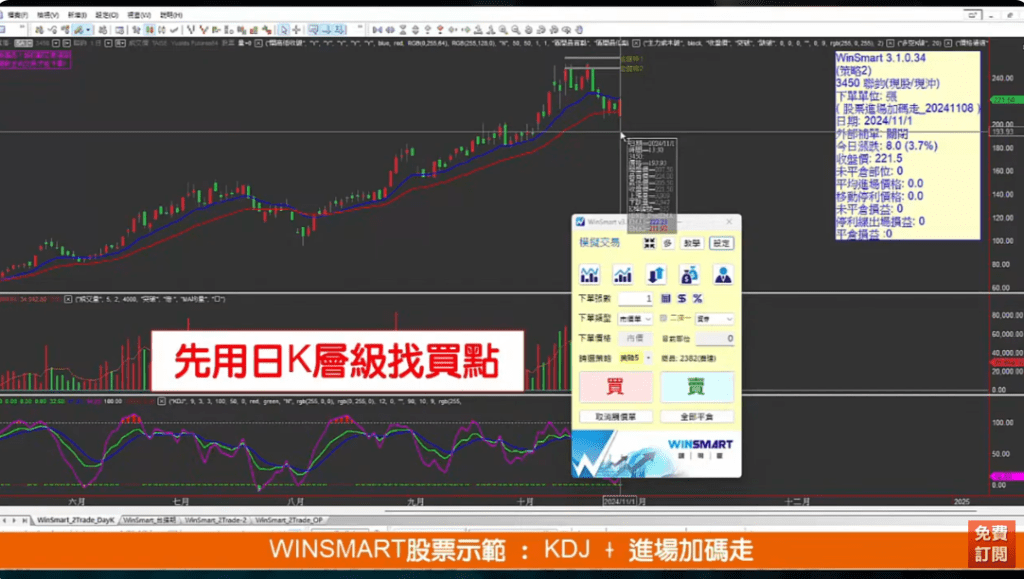Open the candlestick chart icon in WinSmart panel
The width and height of the screenshot is (1024, 579).
click(x=589, y=275)
